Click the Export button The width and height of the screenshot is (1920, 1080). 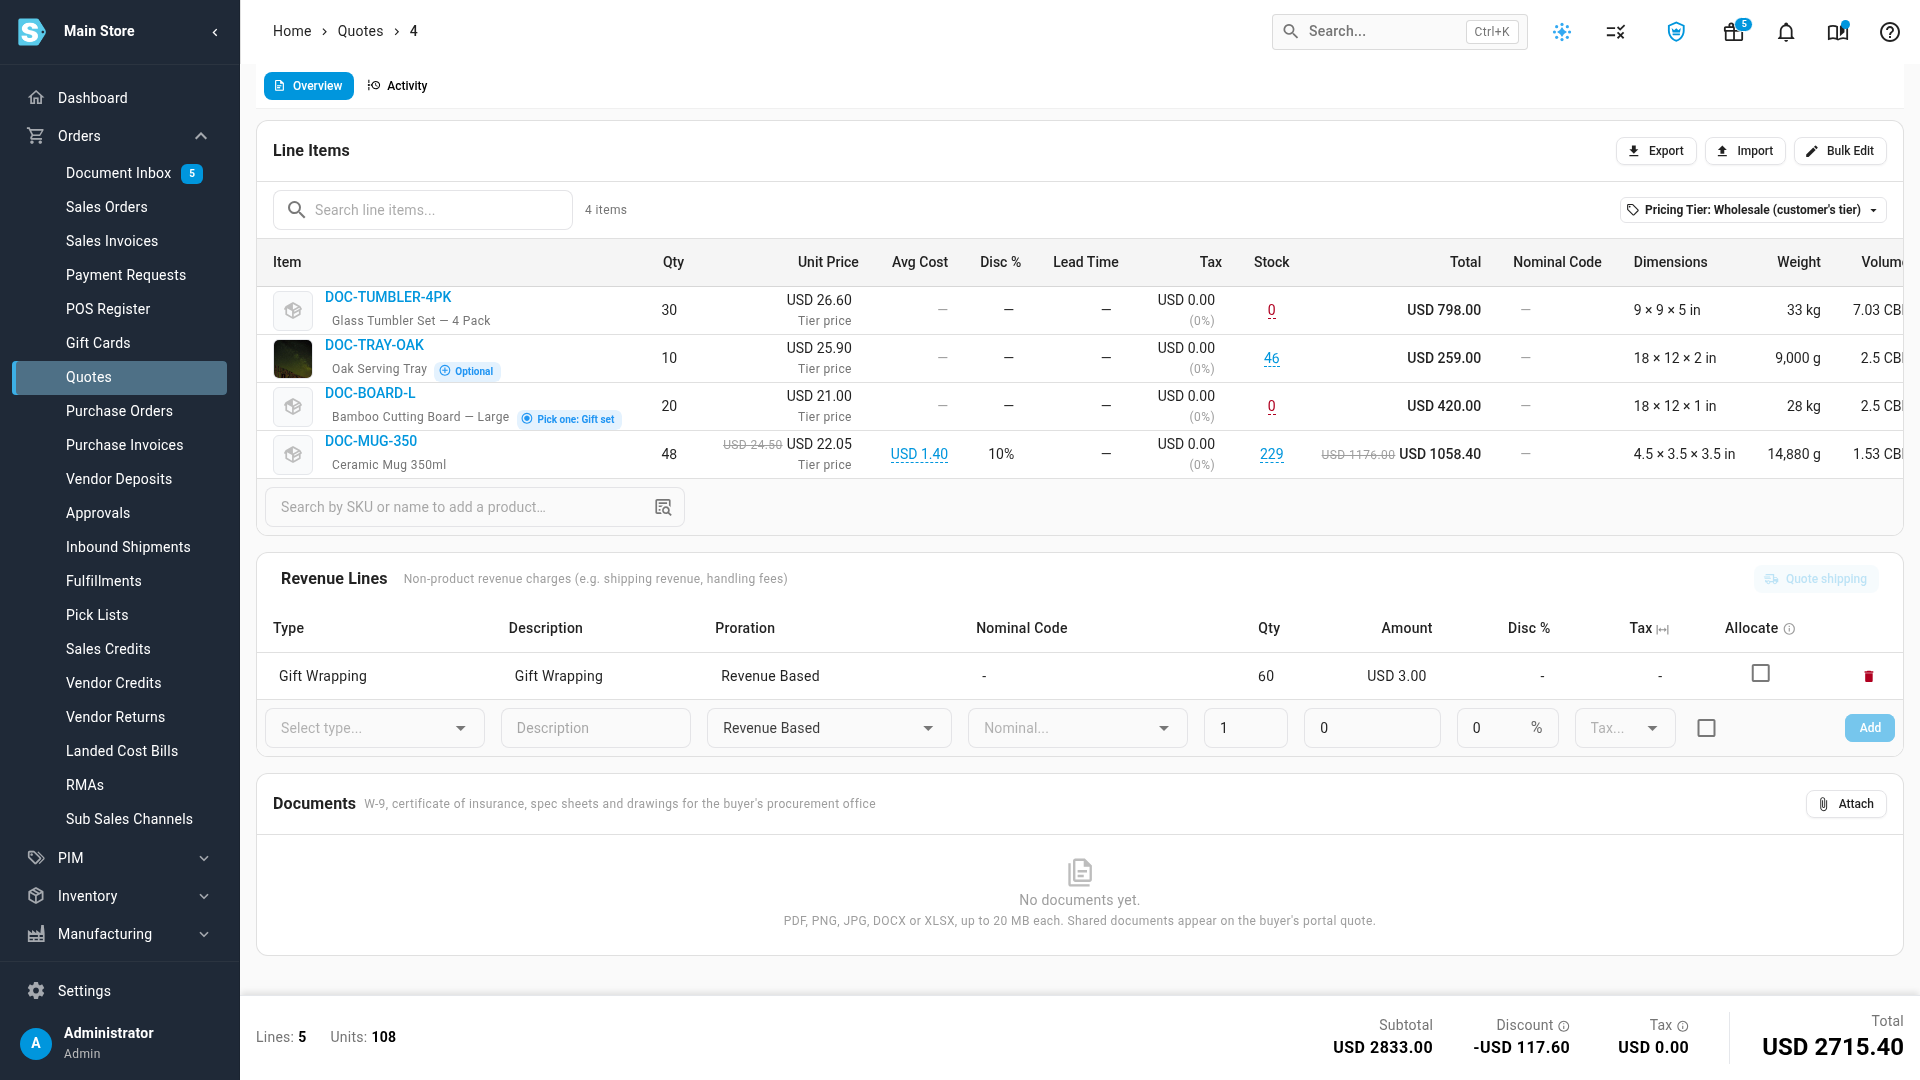pyautogui.click(x=1656, y=151)
